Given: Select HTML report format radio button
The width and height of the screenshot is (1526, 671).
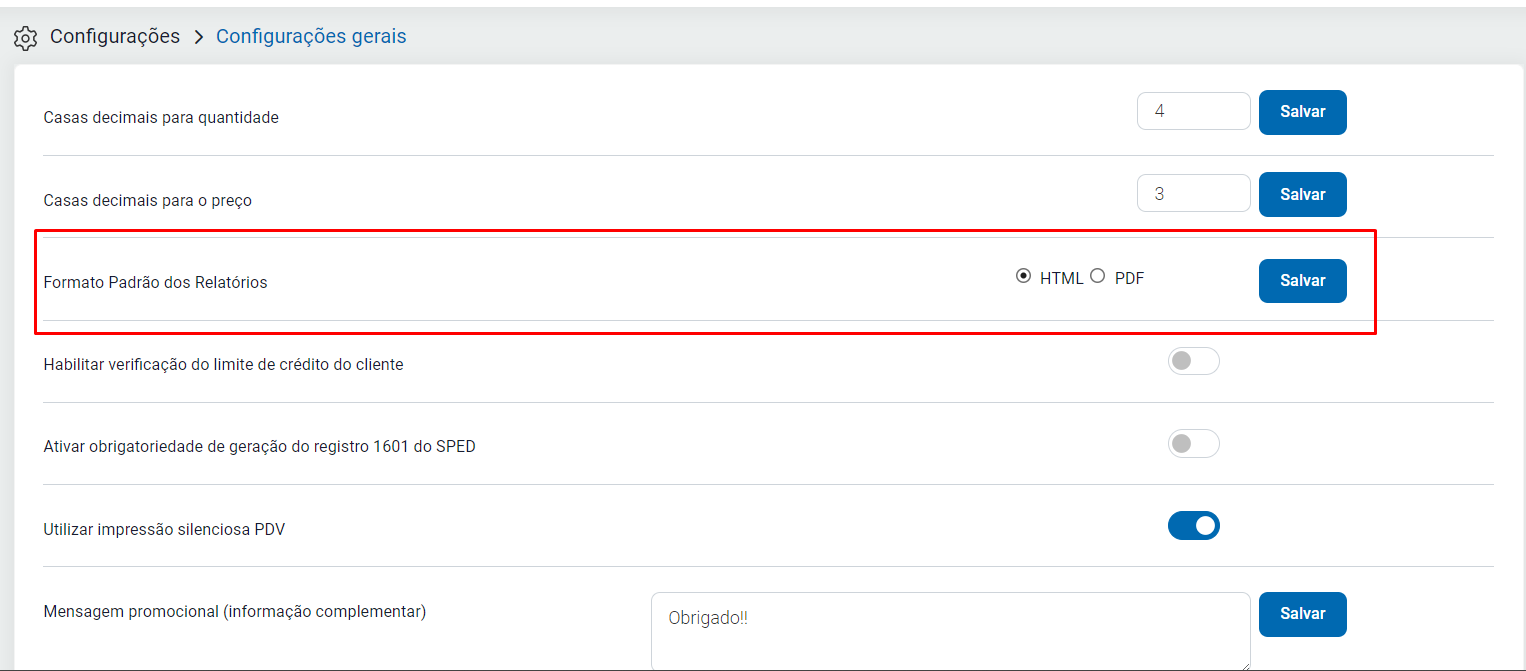Looking at the screenshot, I should click(1023, 277).
